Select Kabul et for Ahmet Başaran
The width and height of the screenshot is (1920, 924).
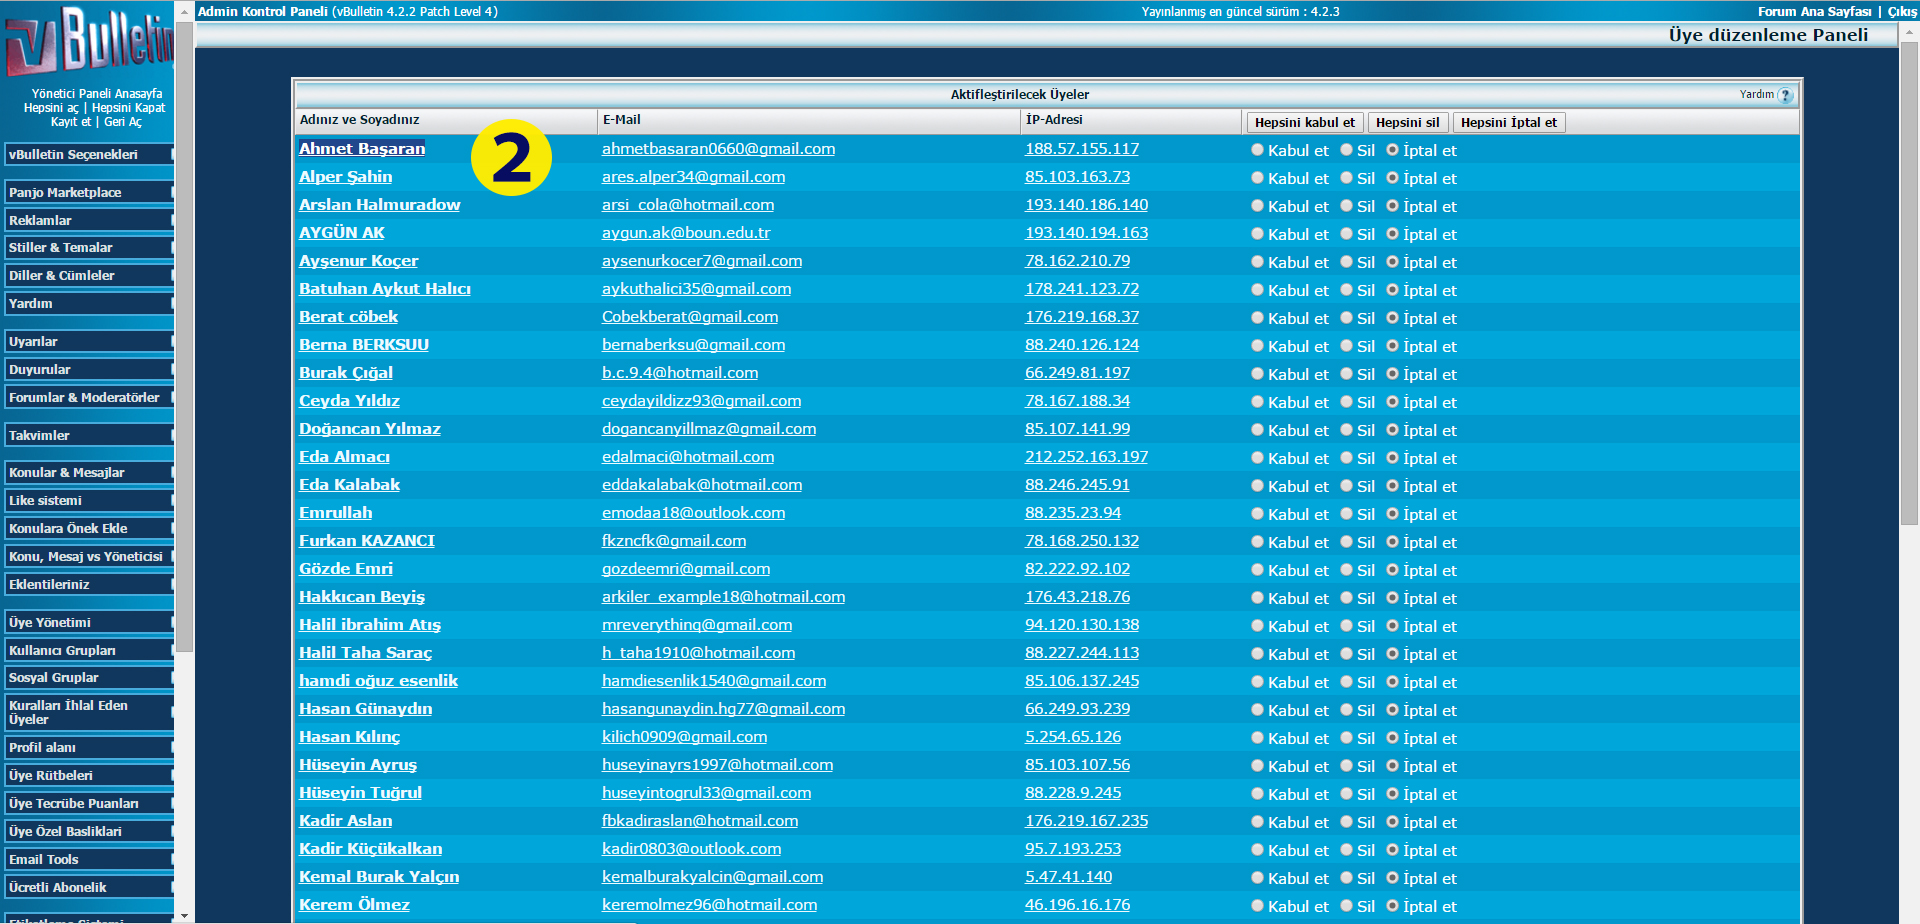tap(1257, 150)
